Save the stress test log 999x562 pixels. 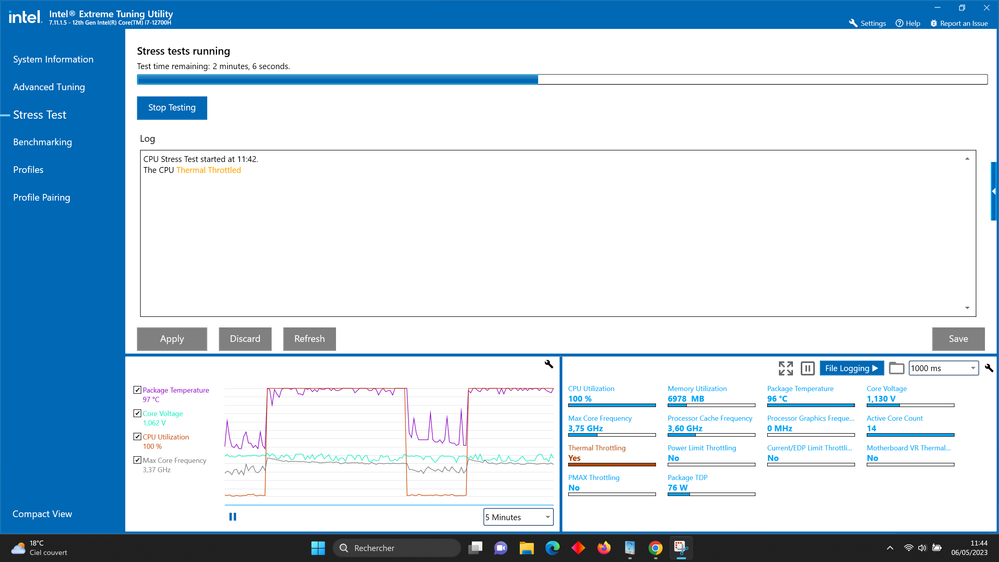pyautogui.click(x=958, y=339)
